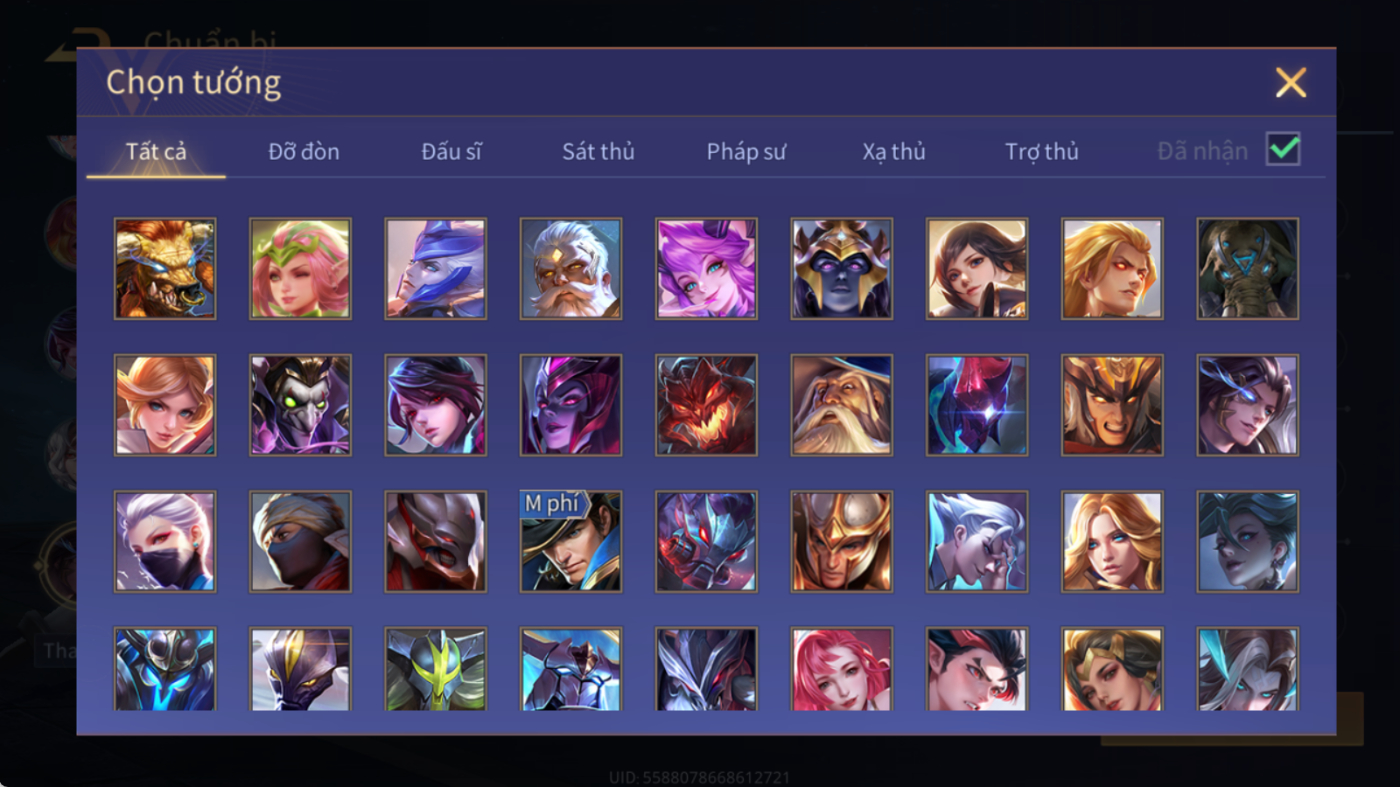Choose the green-eyed plague mask hero
Viewport: 1400px width, 787px height.
(300, 405)
